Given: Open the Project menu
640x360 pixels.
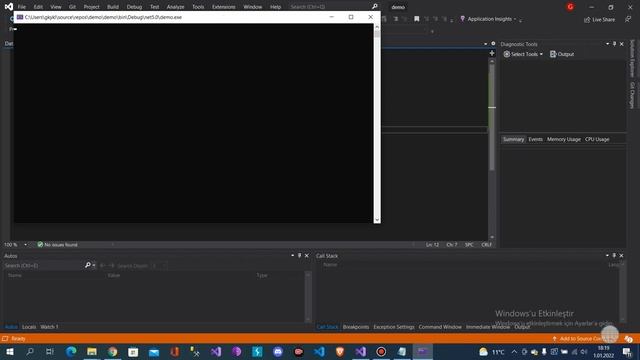Looking at the screenshot, I should pyautogui.click(x=91, y=7).
